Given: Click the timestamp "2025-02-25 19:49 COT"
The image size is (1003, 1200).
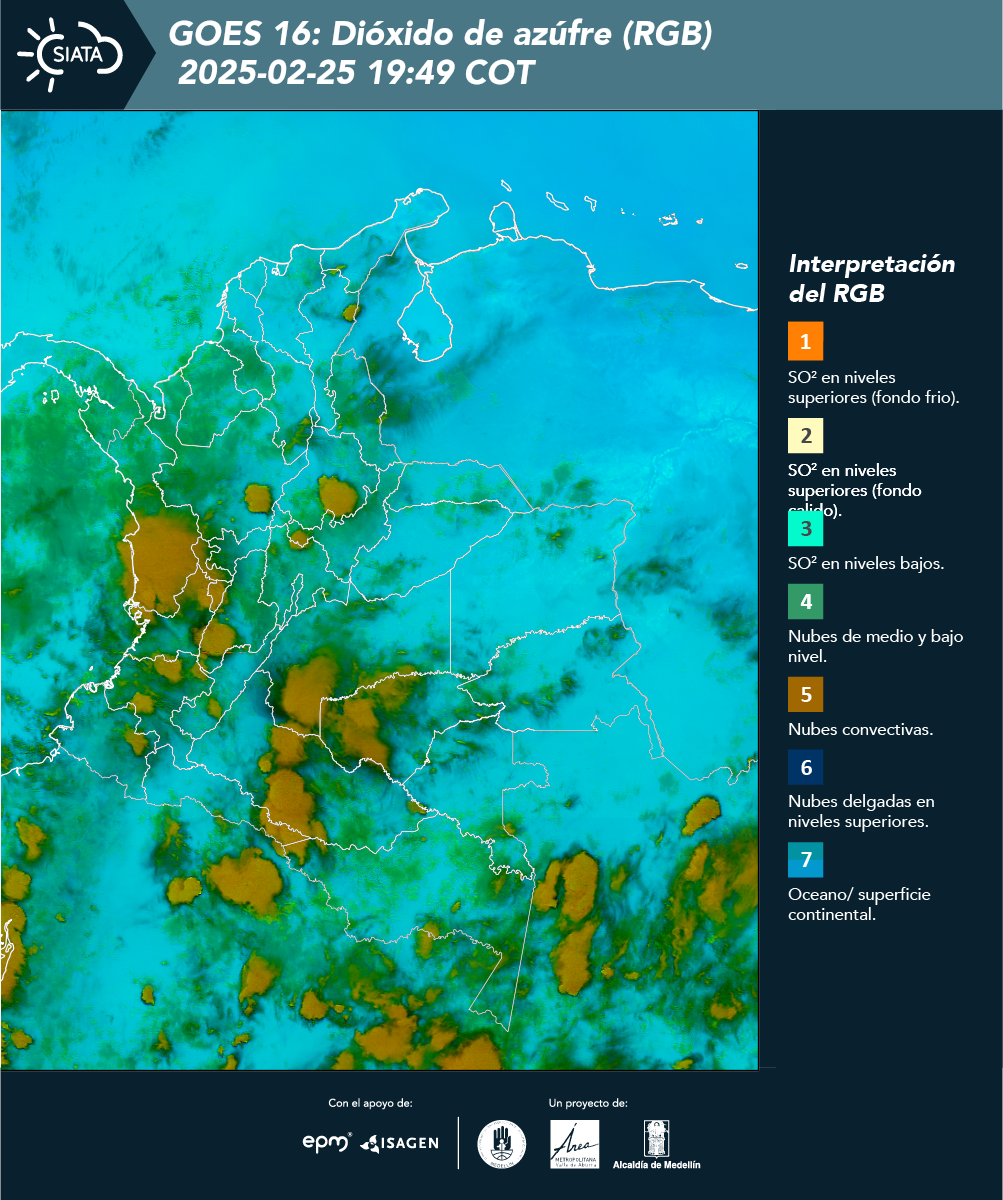Looking at the screenshot, I should [x=357, y=73].
